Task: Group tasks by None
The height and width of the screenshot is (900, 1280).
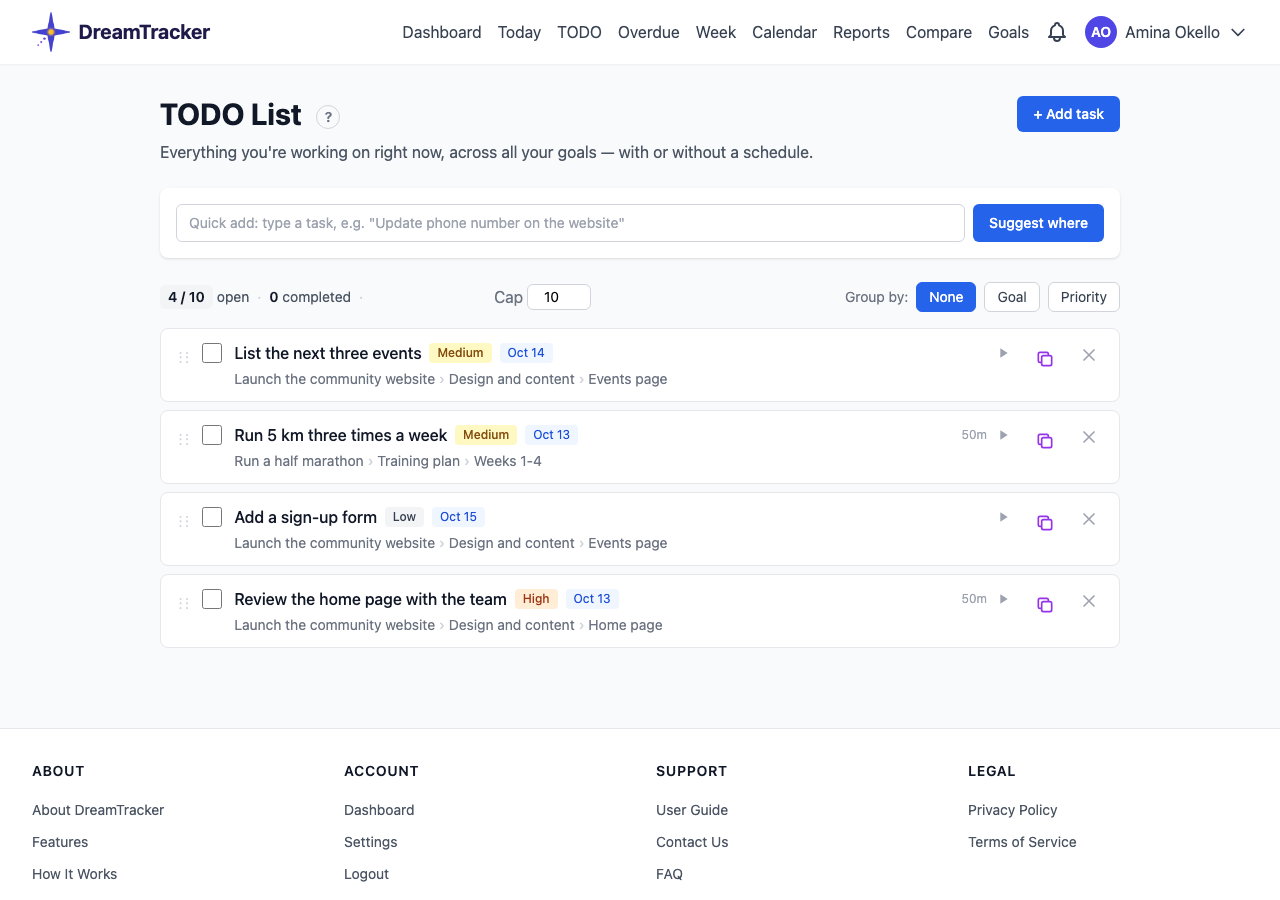Action: 946,297
